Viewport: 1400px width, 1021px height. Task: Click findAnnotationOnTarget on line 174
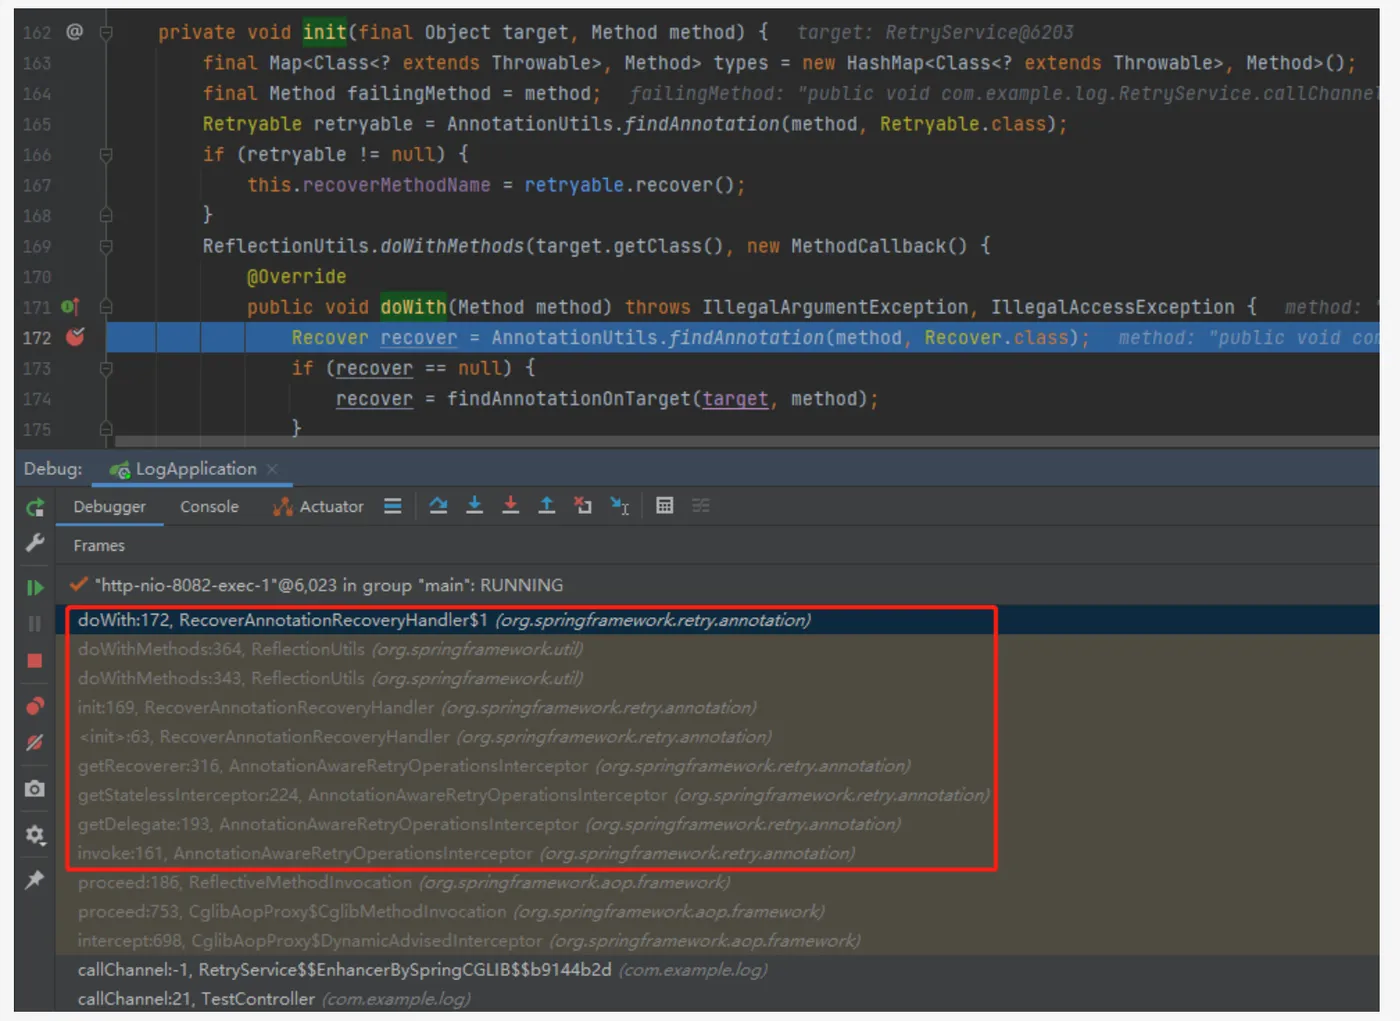click(568, 399)
